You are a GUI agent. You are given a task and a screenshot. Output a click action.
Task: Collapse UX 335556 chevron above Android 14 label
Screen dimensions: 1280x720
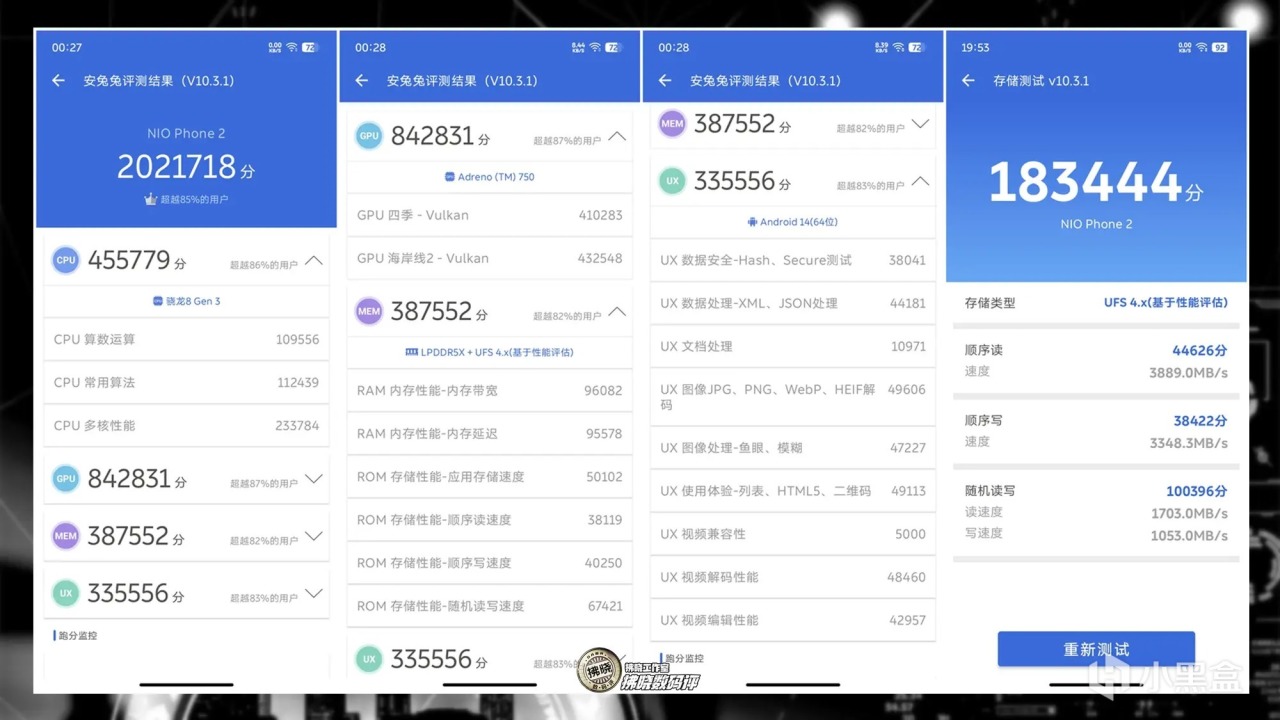pos(921,181)
